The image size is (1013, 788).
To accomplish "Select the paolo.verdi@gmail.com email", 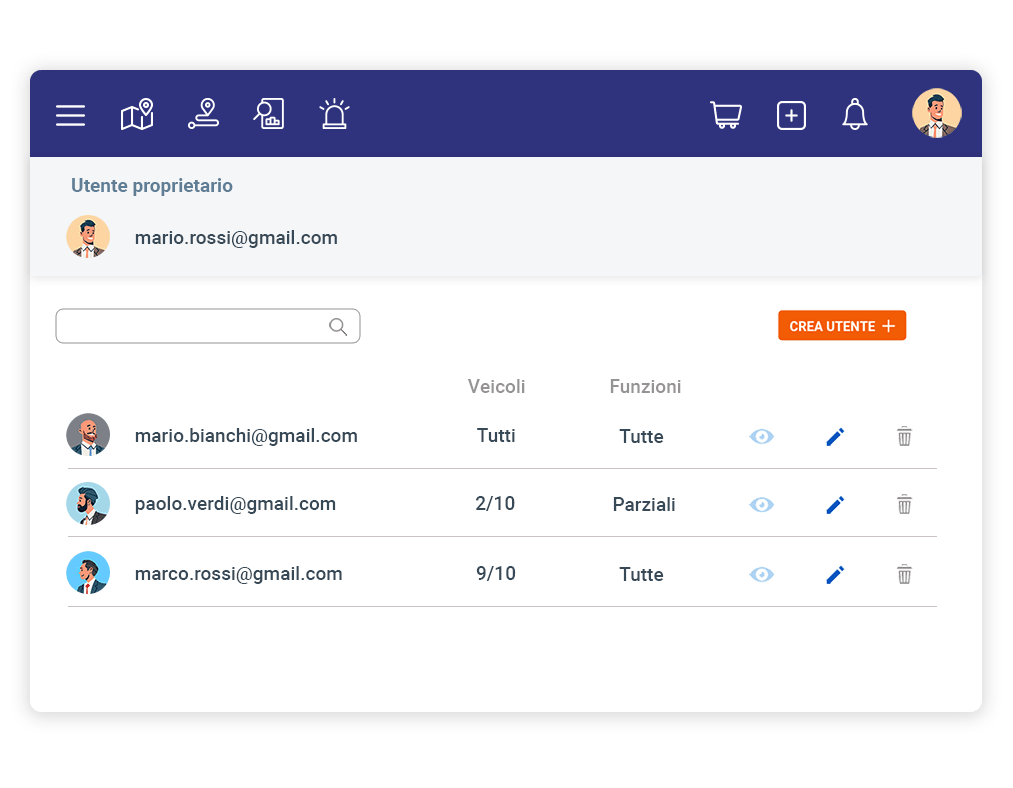I will (235, 504).
